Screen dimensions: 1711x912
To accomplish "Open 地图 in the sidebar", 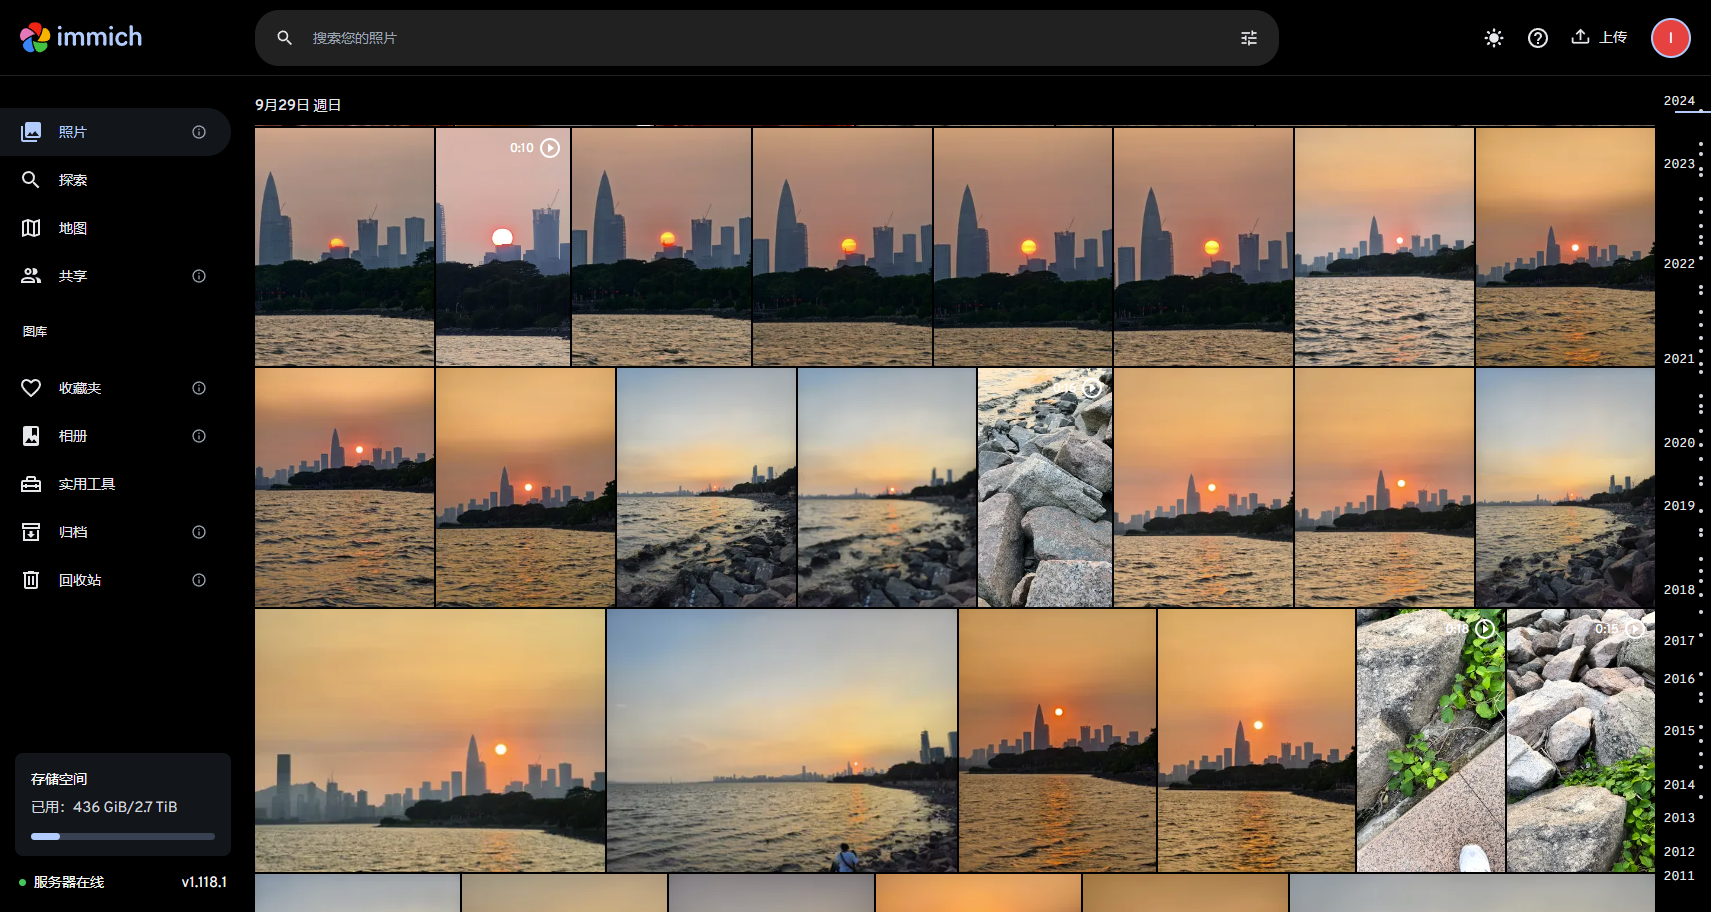I will (115, 228).
